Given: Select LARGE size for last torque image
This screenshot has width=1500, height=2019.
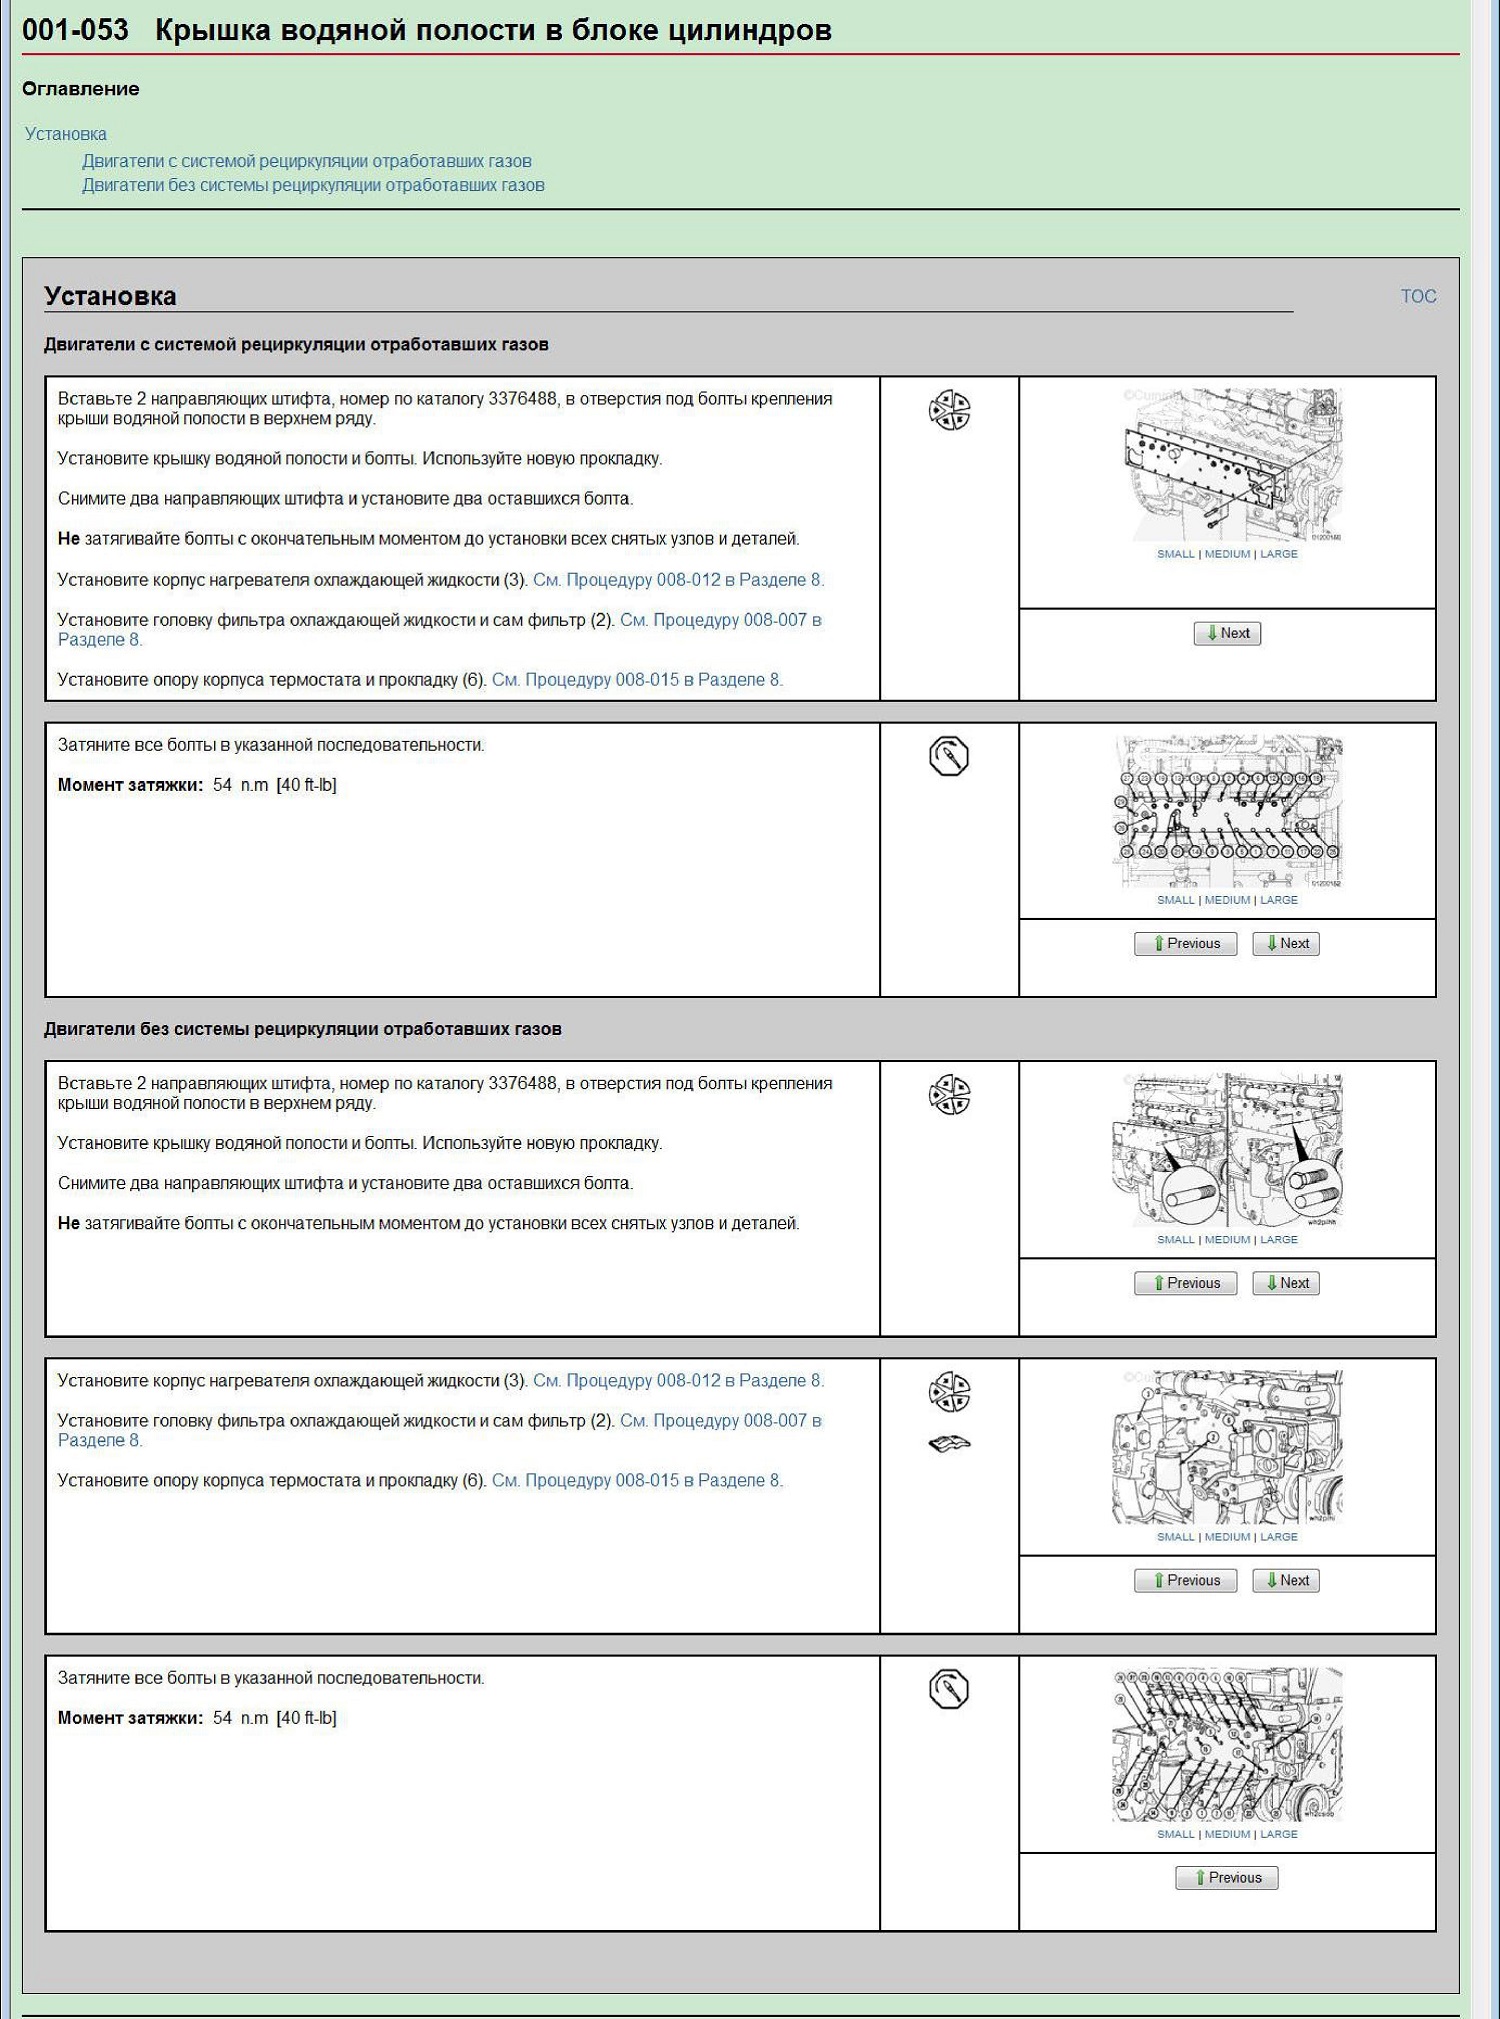Looking at the screenshot, I should (x=1279, y=1833).
